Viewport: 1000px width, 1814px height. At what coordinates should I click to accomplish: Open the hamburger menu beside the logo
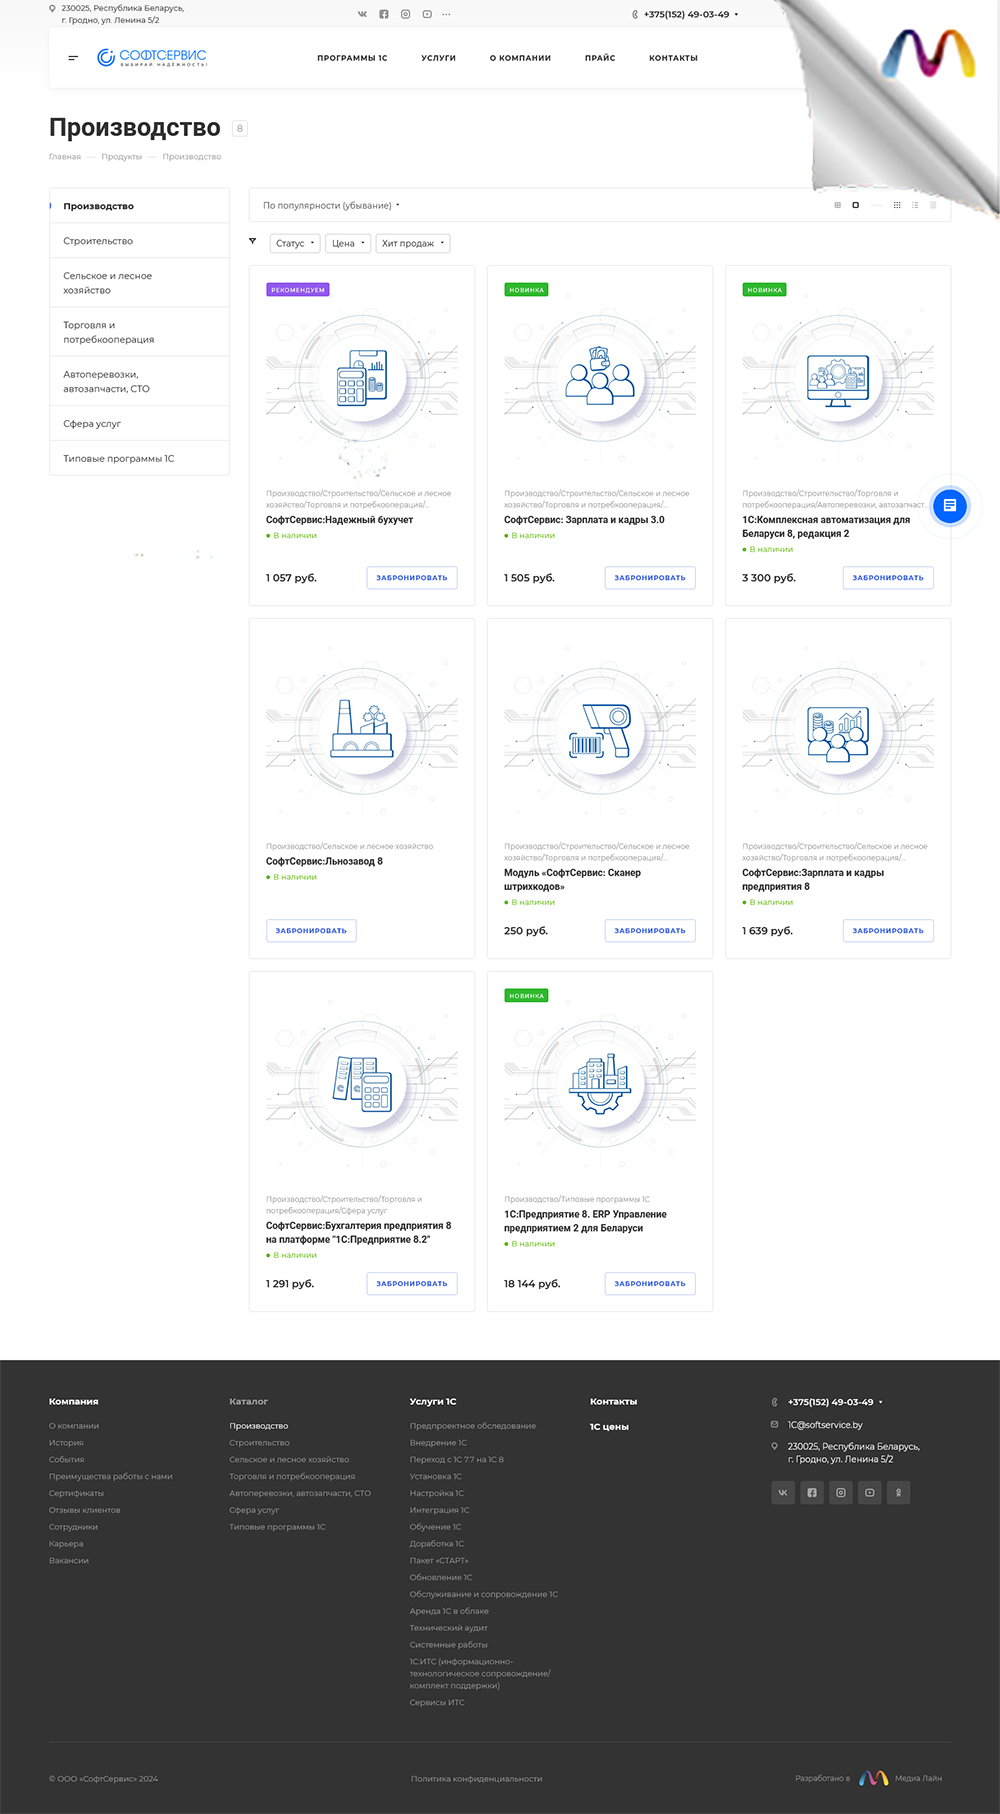click(x=73, y=58)
